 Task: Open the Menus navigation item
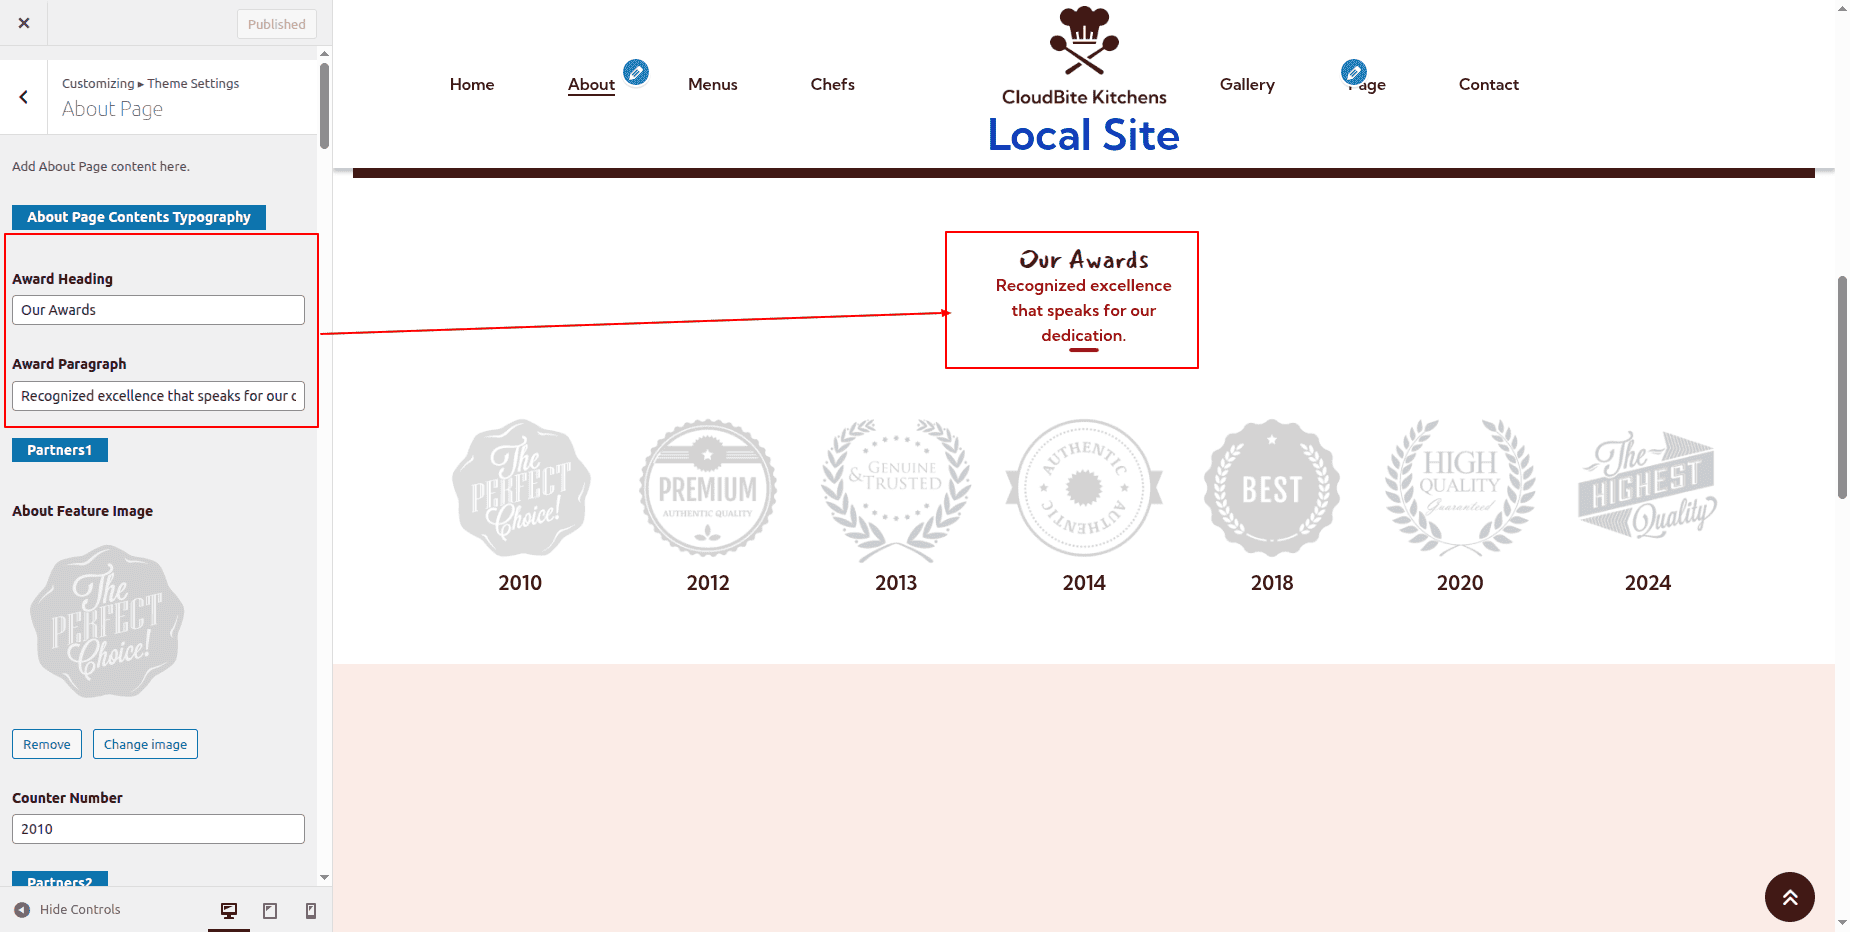point(712,85)
